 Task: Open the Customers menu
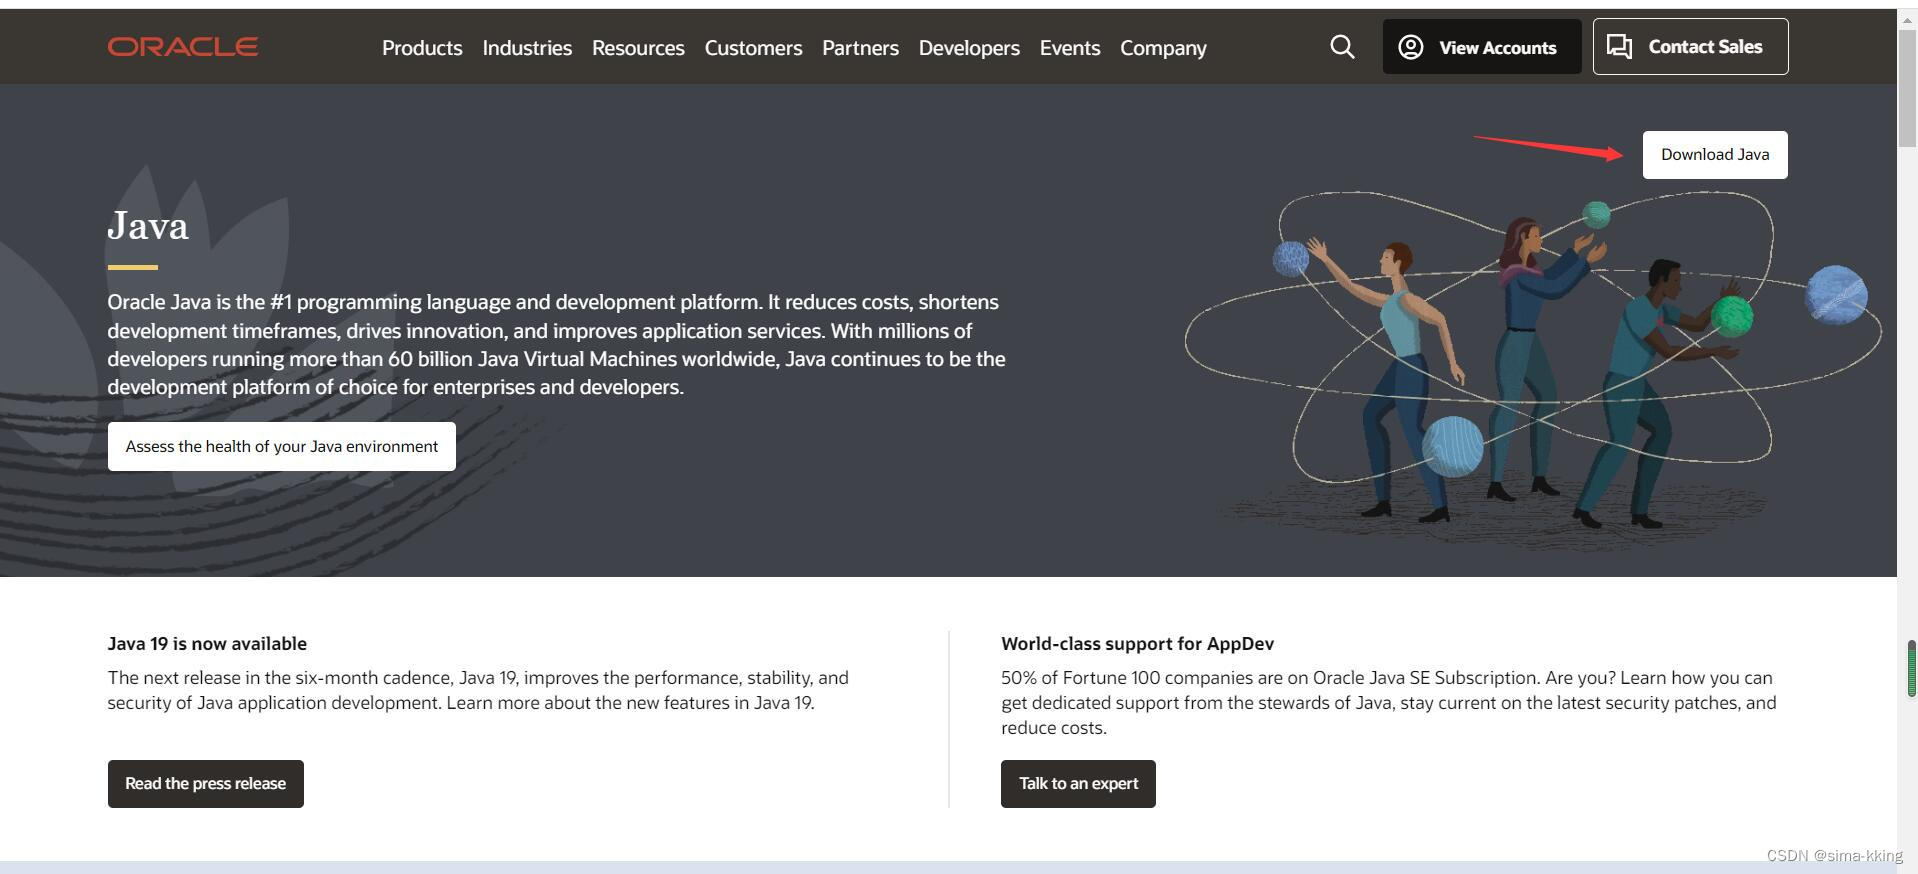tap(753, 48)
